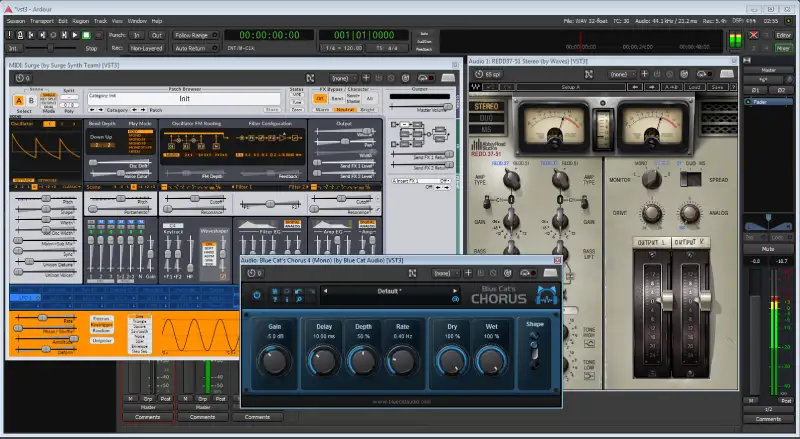Viewport: 800px width, 439px height.
Task: Click the keyboard icon in Surge plugin toolbar
Action: pos(448,78)
